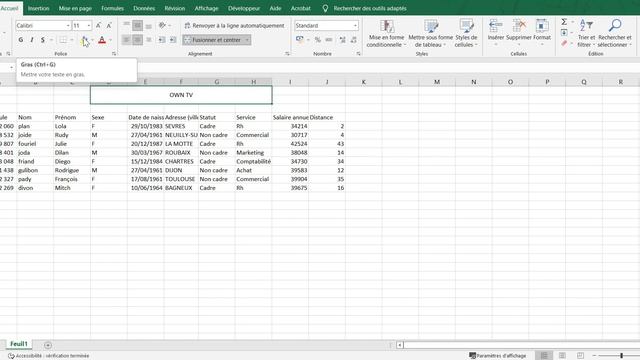Open Styles de cellules gallery

coord(466,33)
